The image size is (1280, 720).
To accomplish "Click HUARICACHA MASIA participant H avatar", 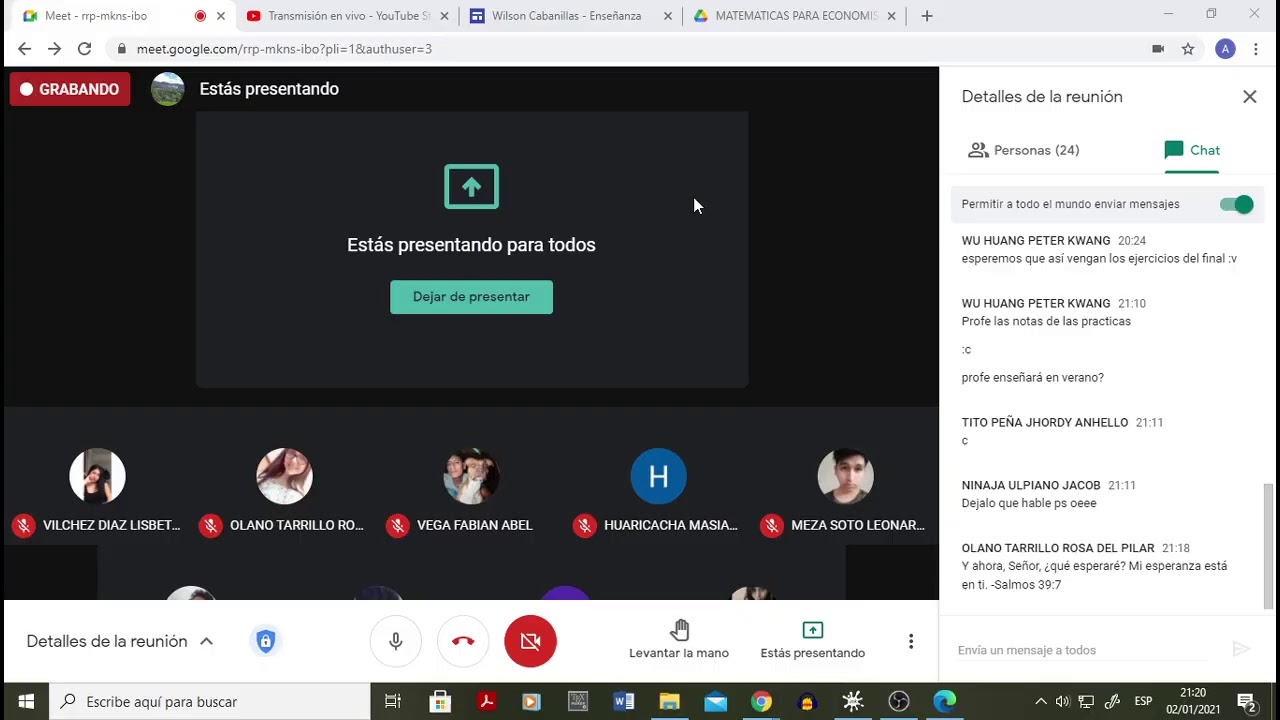I will (x=658, y=476).
